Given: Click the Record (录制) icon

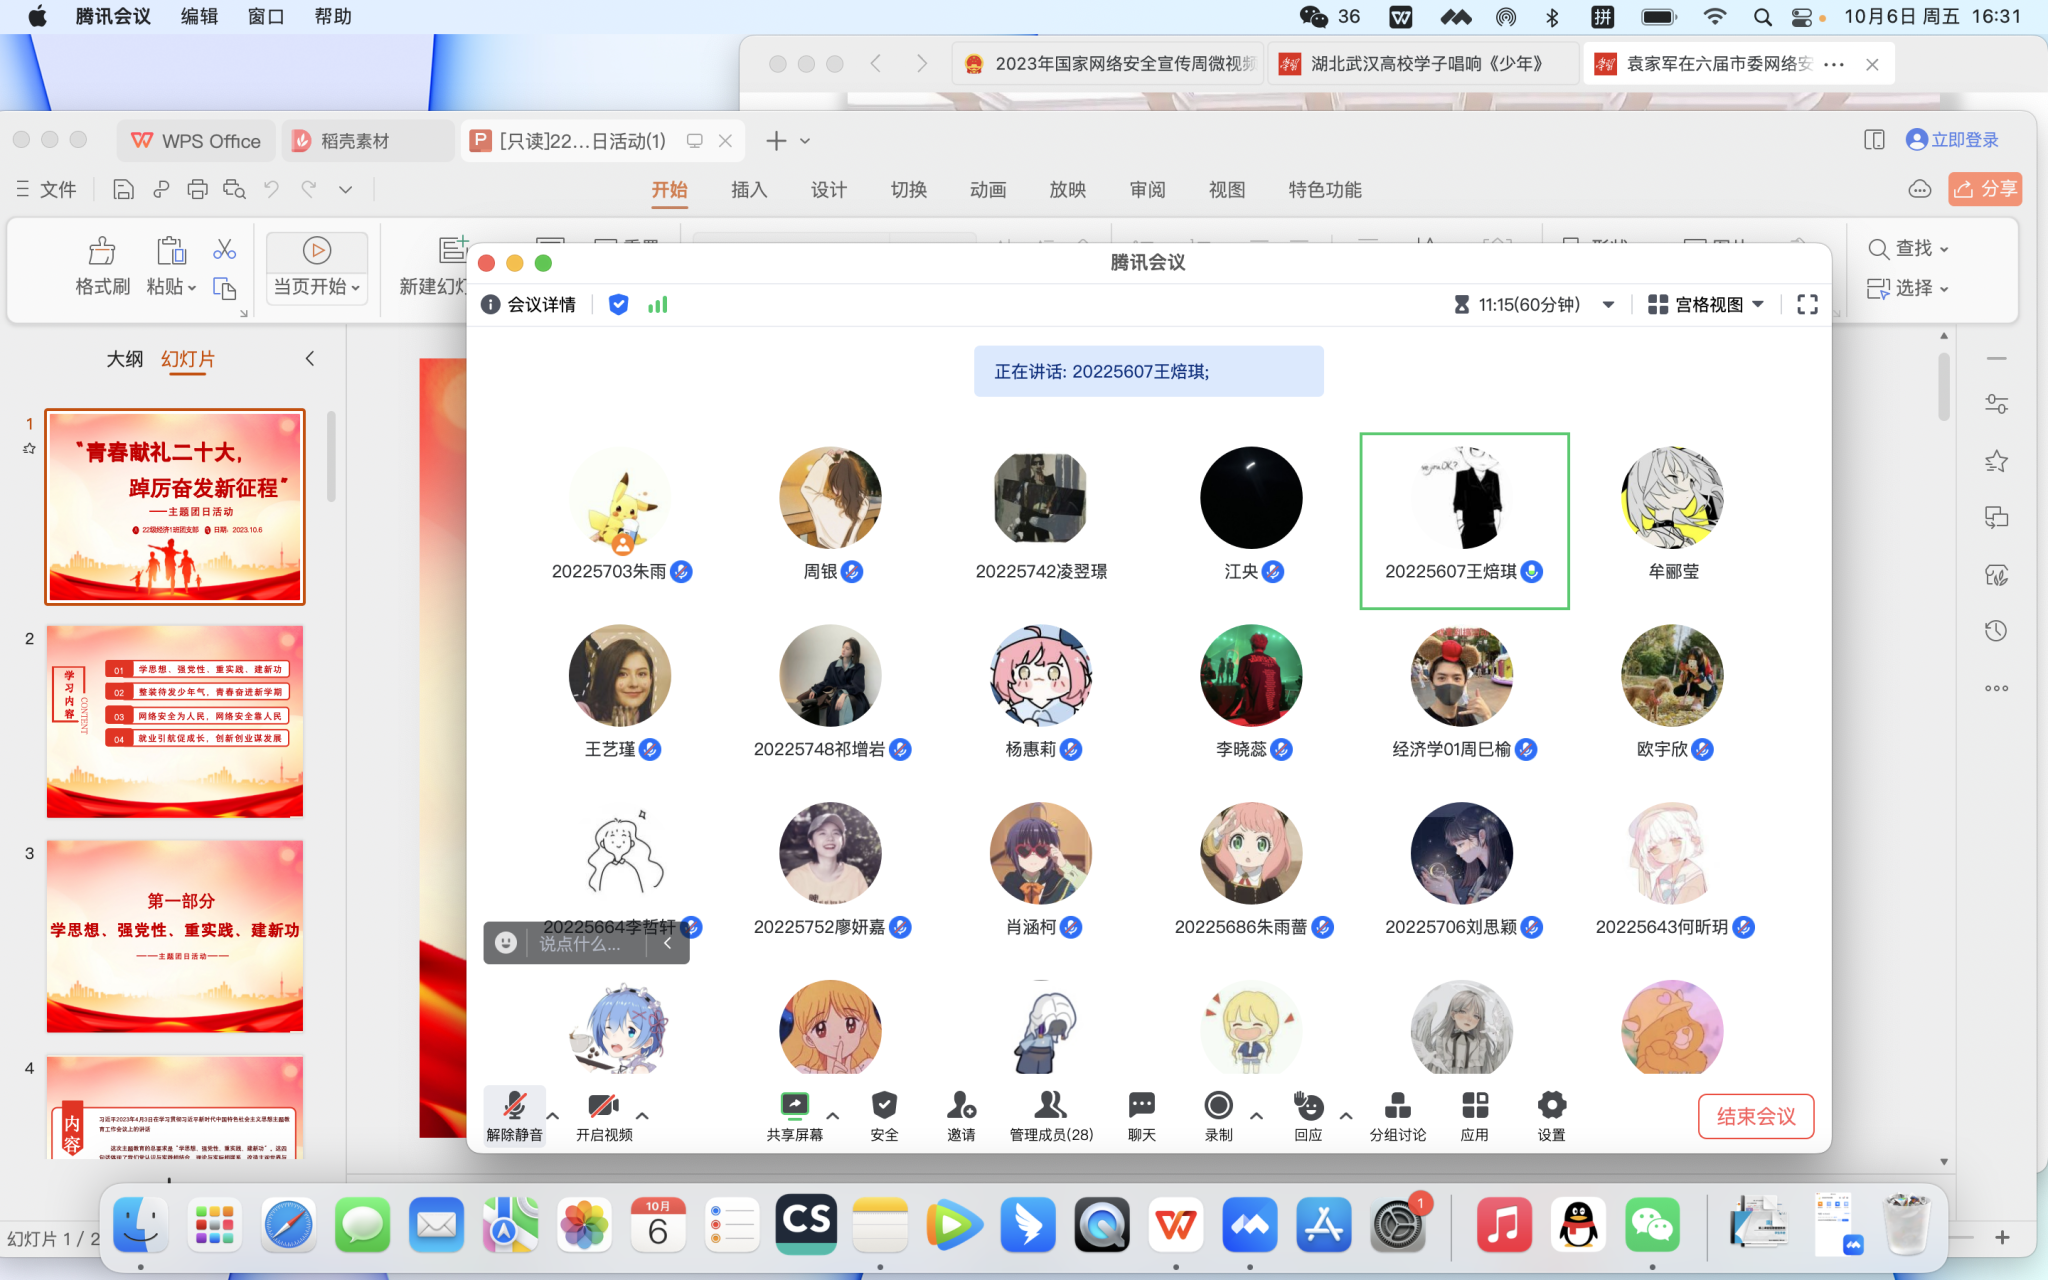Looking at the screenshot, I should click(1218, 1106).
